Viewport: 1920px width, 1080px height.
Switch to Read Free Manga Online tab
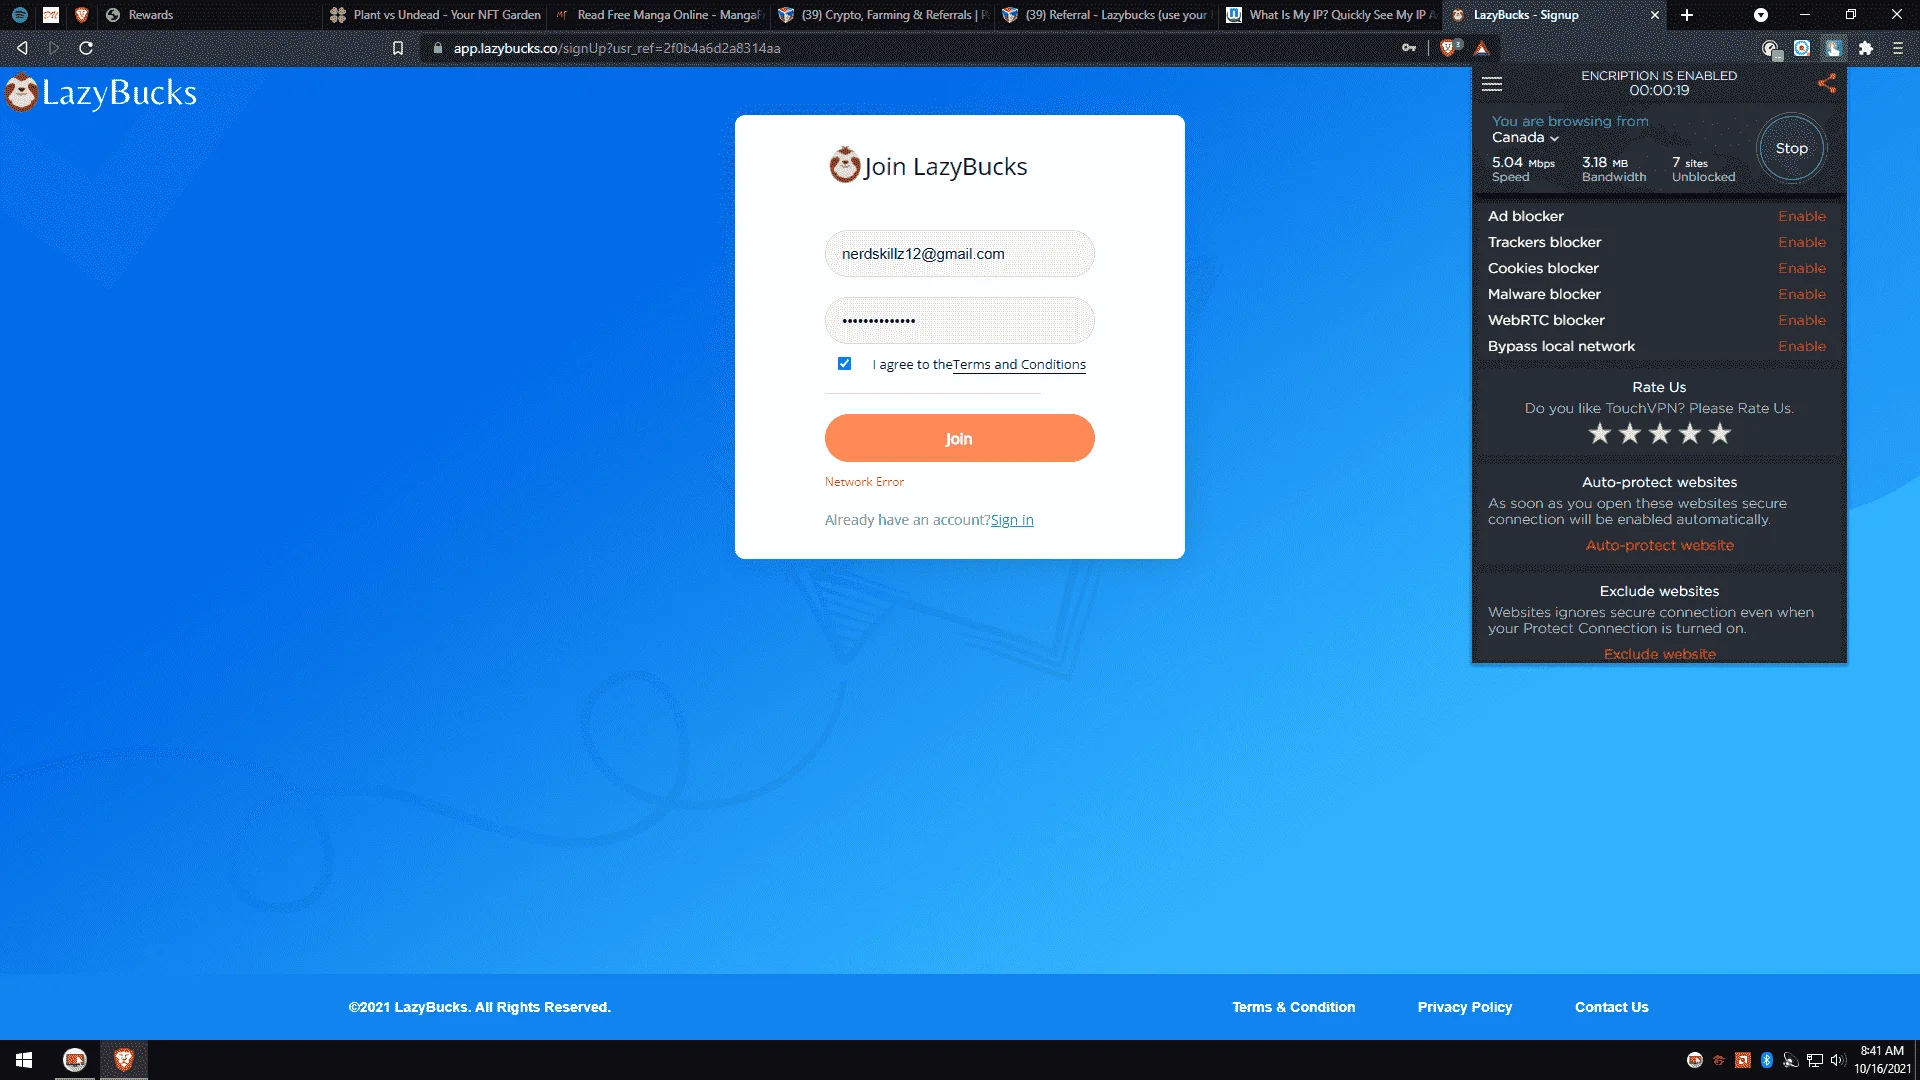coord(659,15)
